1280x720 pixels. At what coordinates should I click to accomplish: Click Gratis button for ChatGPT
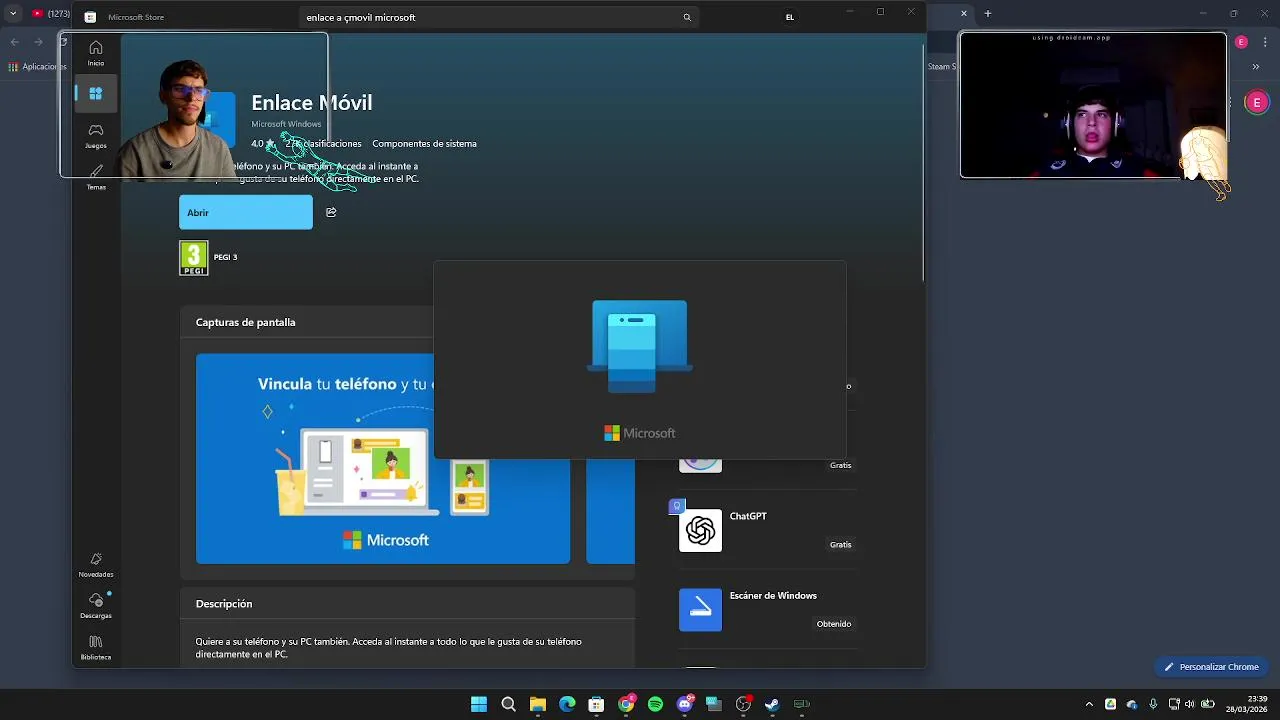840,545
